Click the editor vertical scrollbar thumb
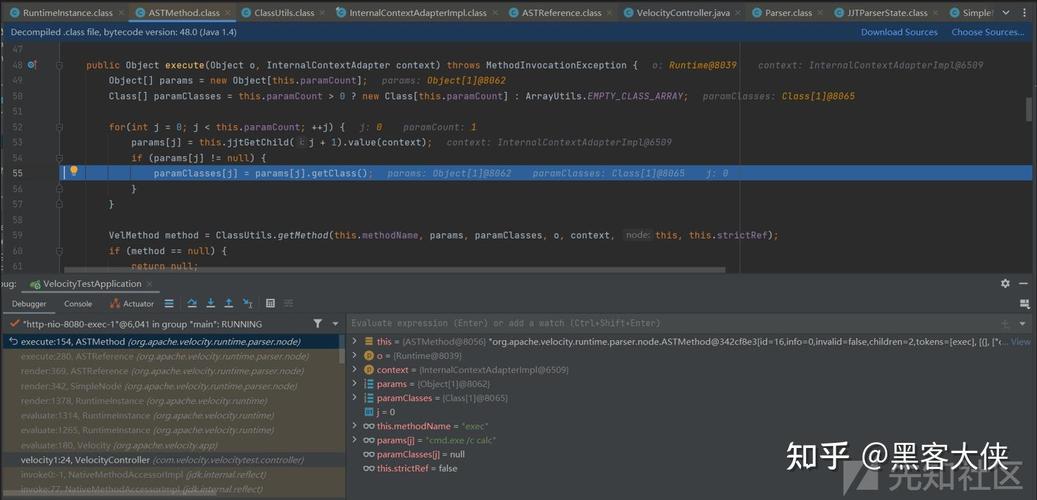The width and height of the screenshot is (1037, 500). [x=1028, y=110]
